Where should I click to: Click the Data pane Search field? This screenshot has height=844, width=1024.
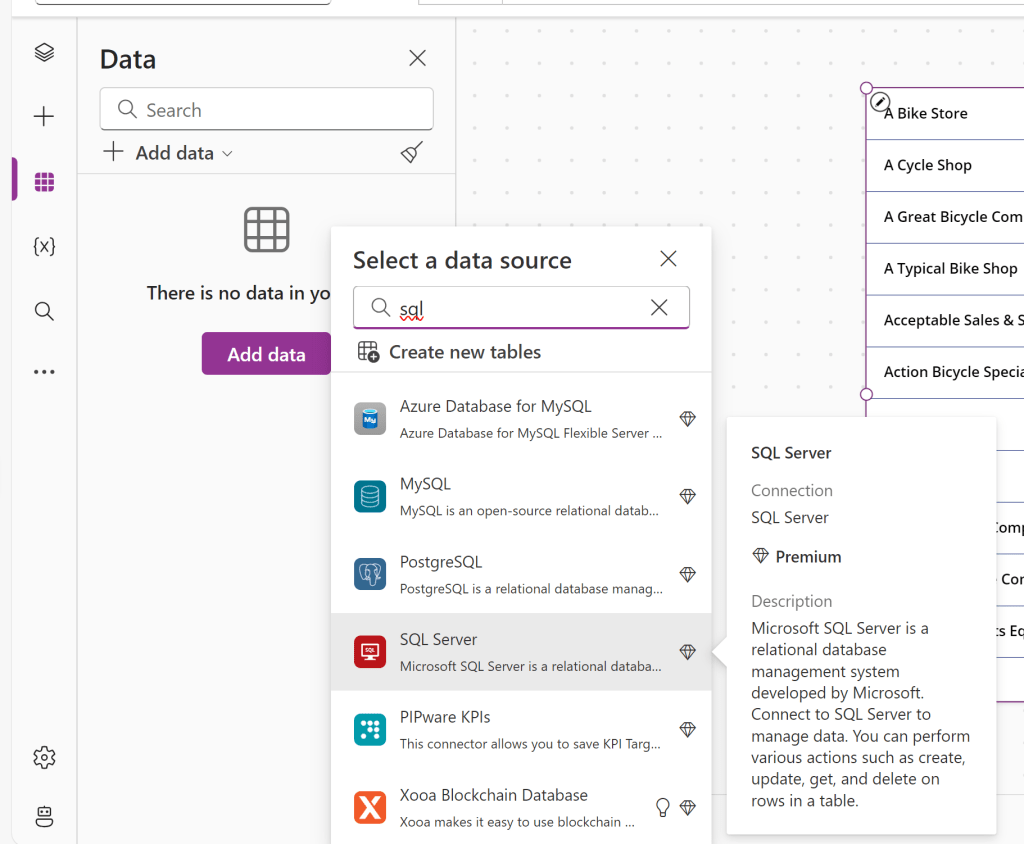(x=266, y=110)
